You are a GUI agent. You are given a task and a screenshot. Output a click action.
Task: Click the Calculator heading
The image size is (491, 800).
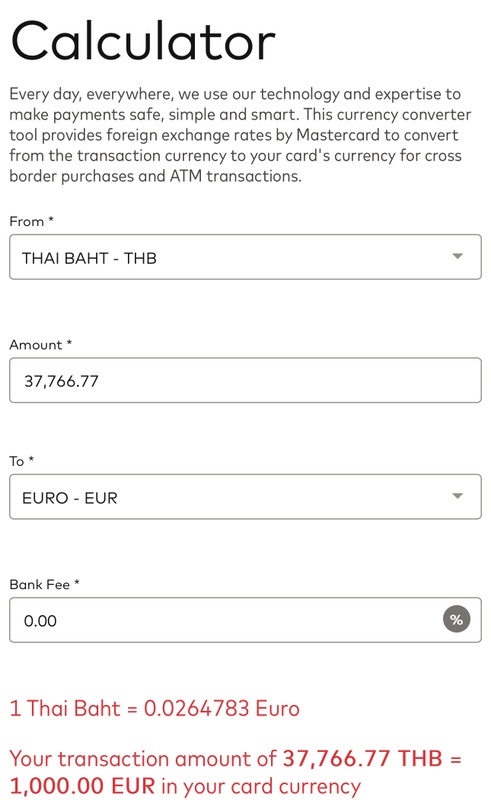coord(143,41)
